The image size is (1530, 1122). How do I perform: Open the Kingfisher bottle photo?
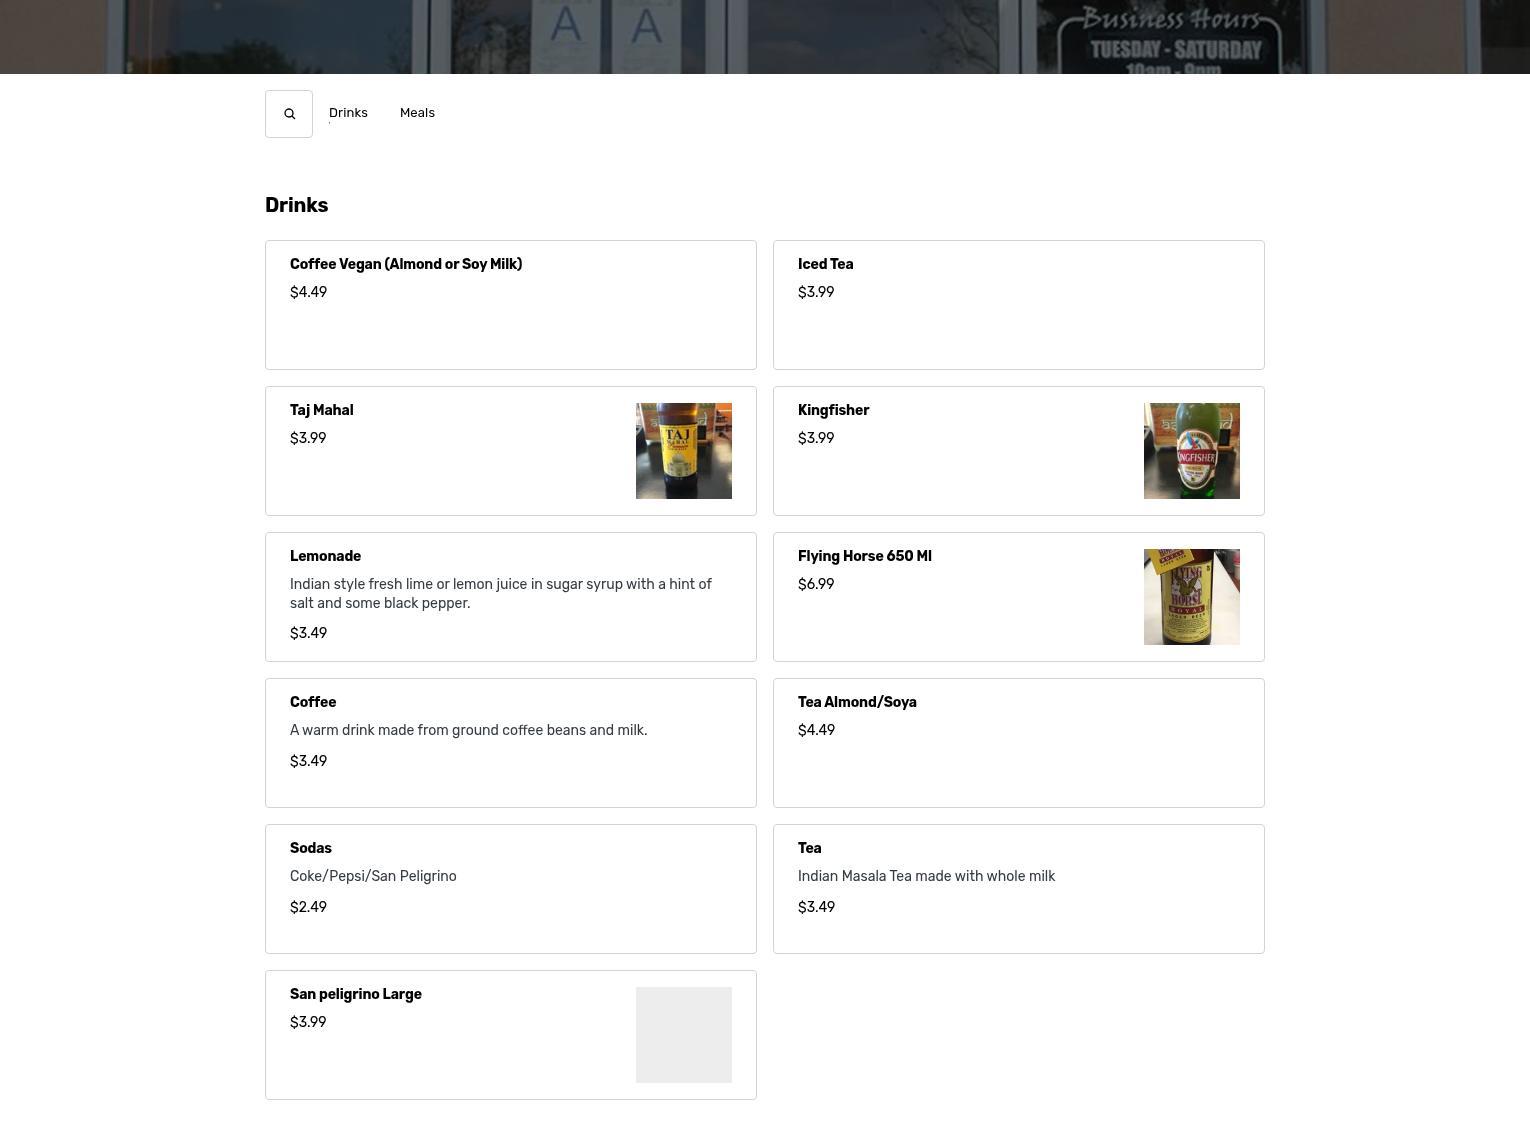(1191, 451)
